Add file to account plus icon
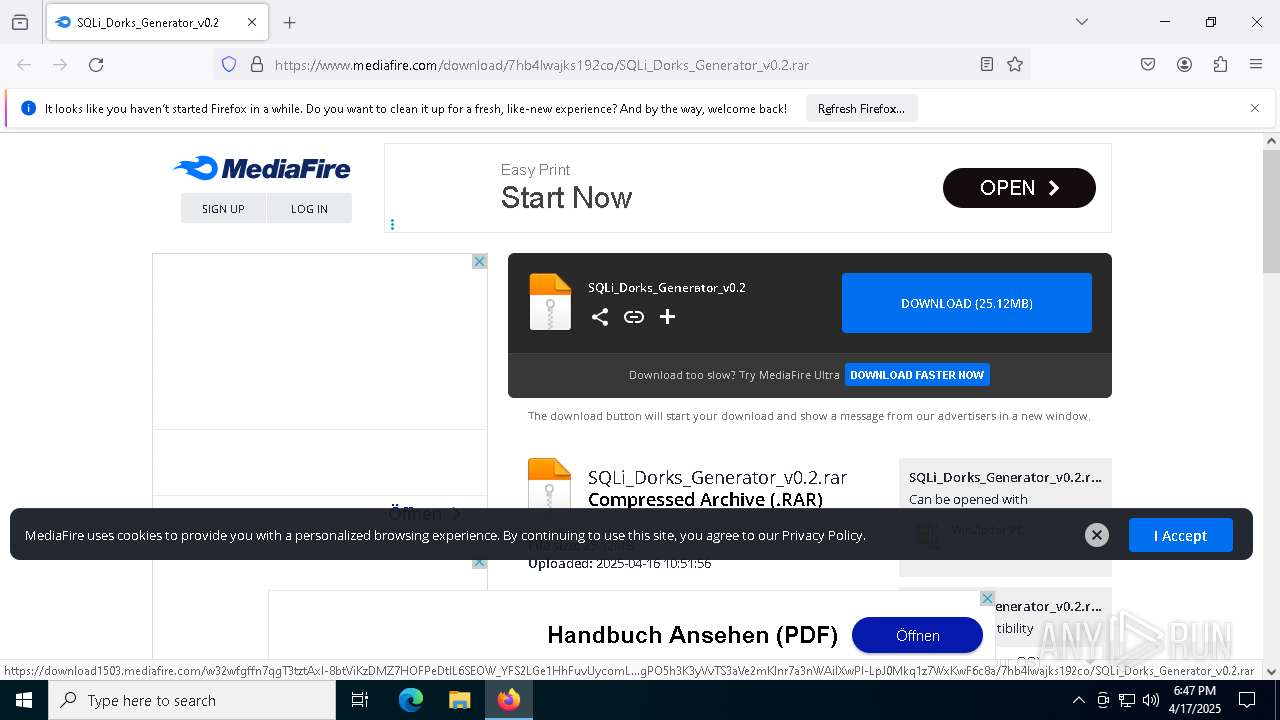1280x720 pixels. click(668, 317)
